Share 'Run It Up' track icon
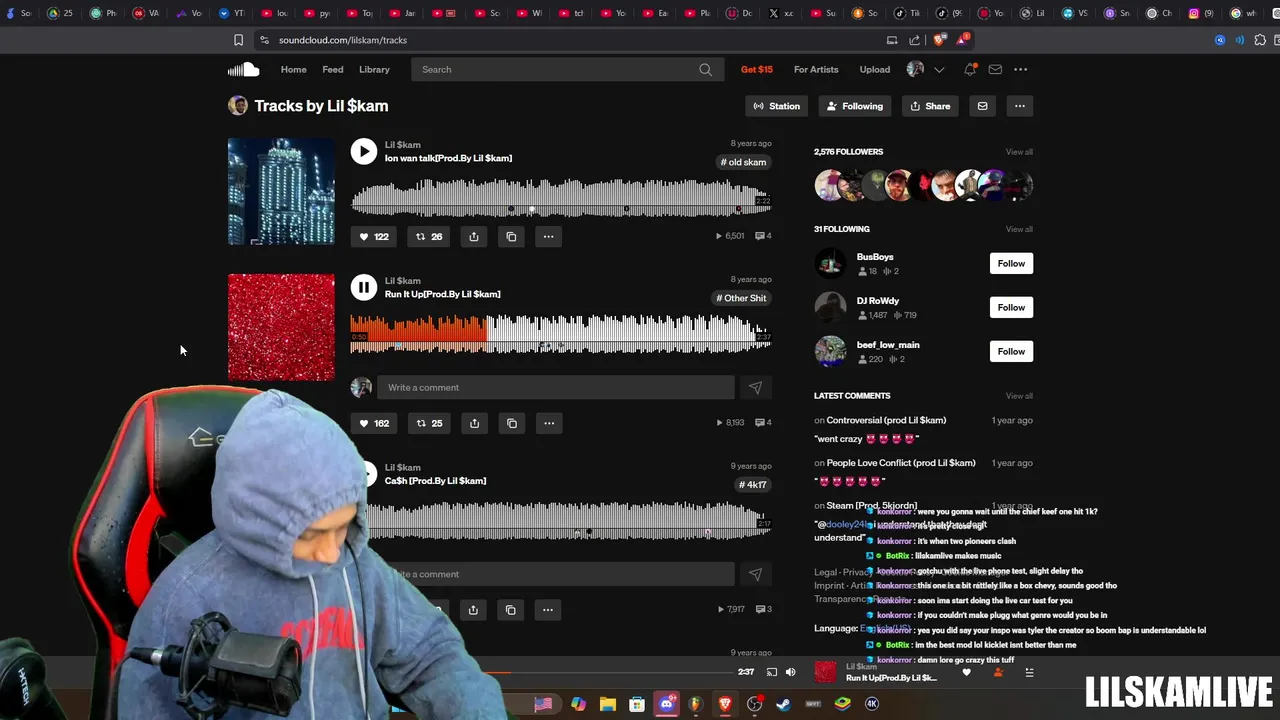The width and height of the screenshot is (1280, 720). point(474,423)
